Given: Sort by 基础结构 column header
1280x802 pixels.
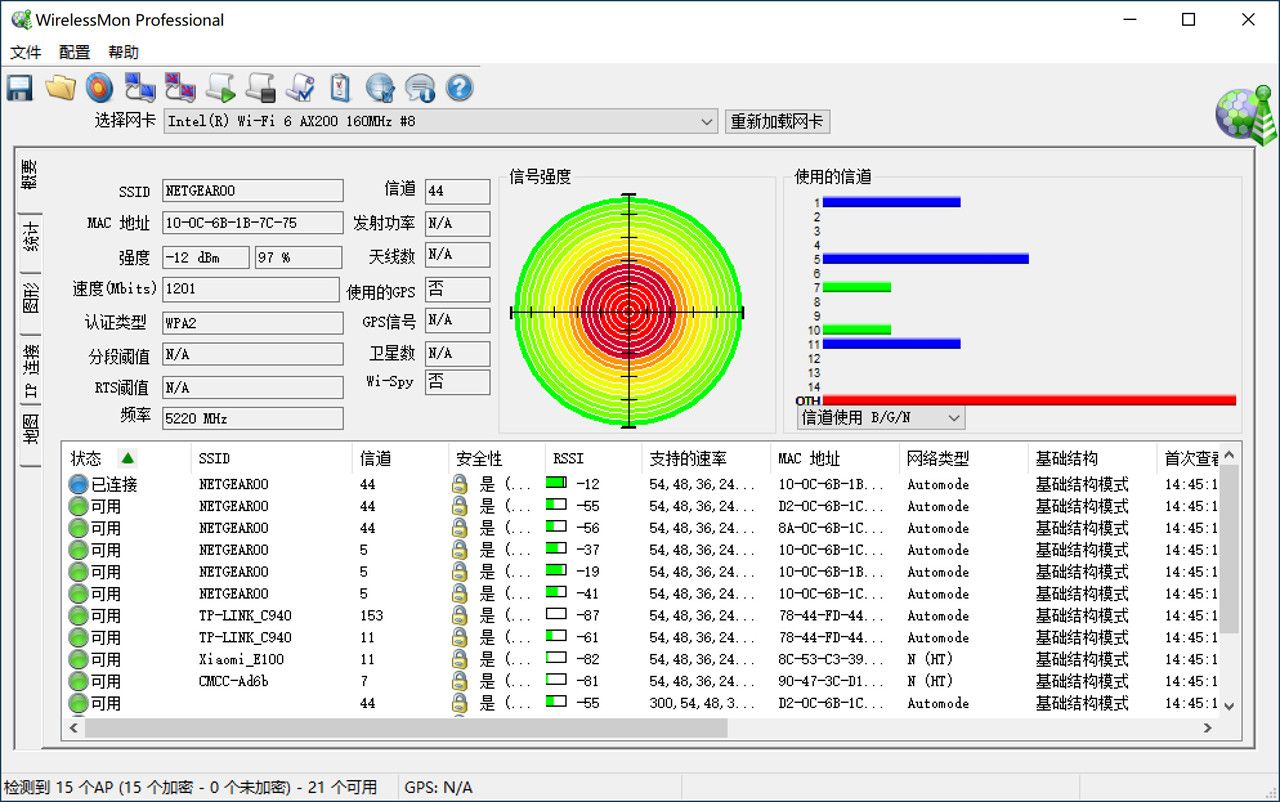Looking at the screenshot, I should (1092, 458).
